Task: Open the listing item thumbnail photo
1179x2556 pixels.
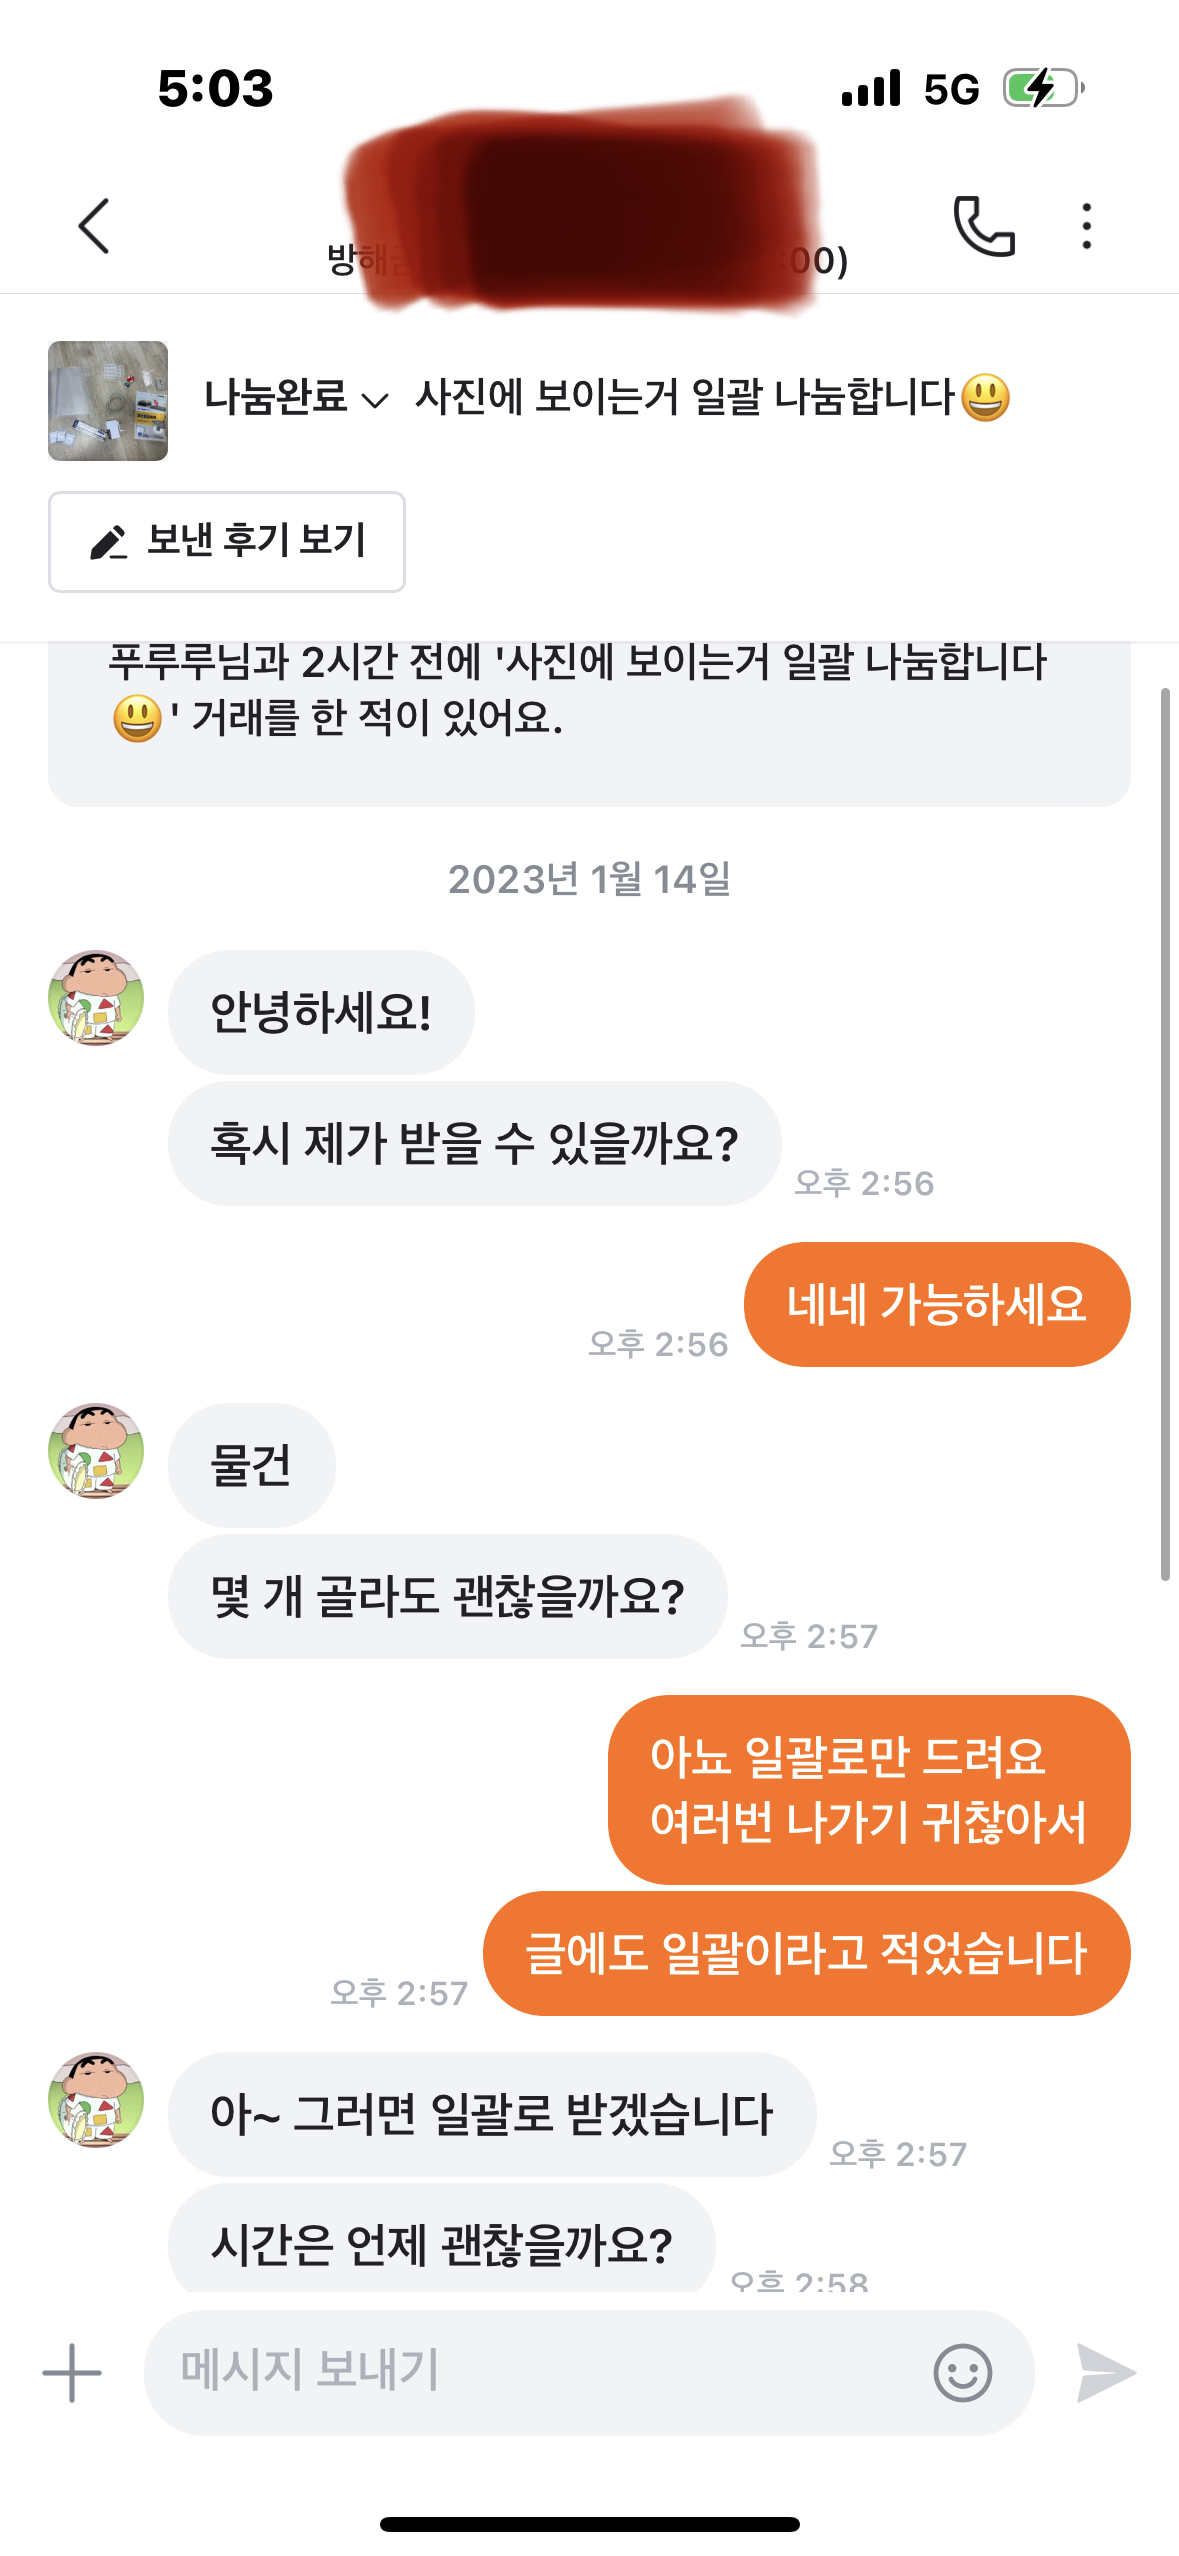Action: click(108, 401)
